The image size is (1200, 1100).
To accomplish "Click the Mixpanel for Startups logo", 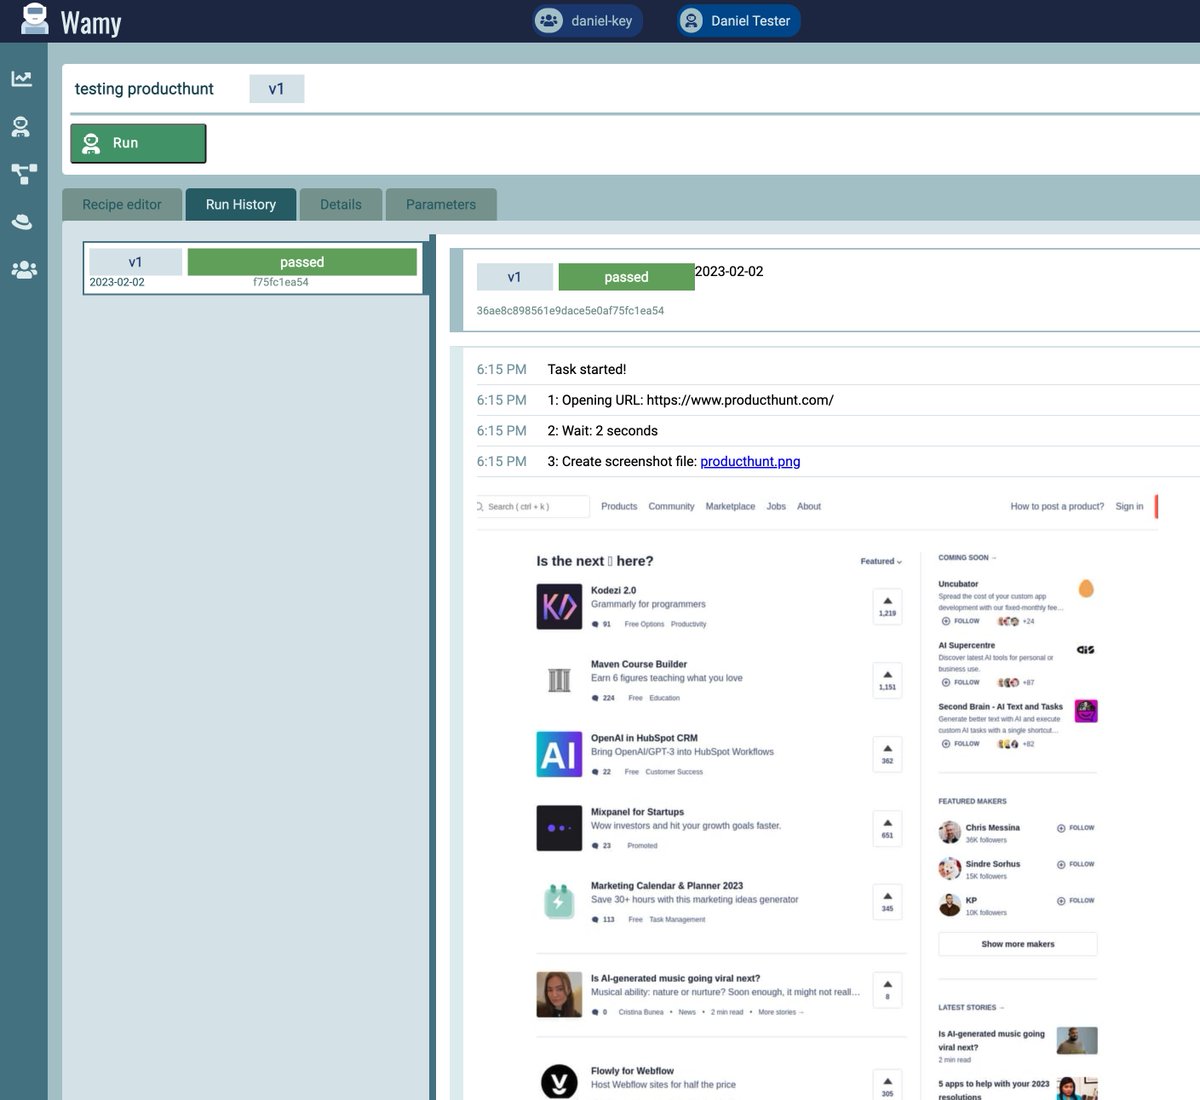I will [x=559, y=828].
